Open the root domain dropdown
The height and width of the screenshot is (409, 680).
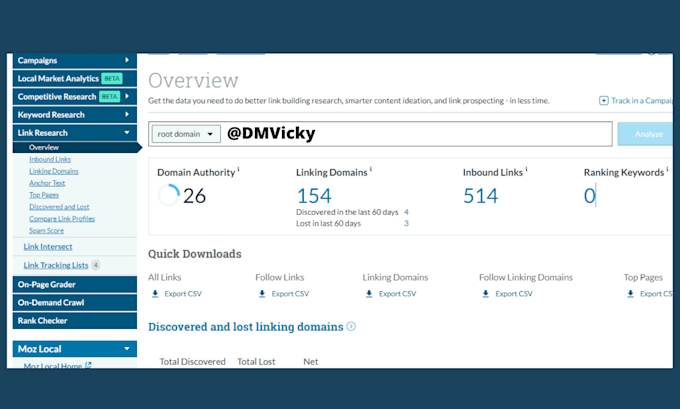coord(186,134)
